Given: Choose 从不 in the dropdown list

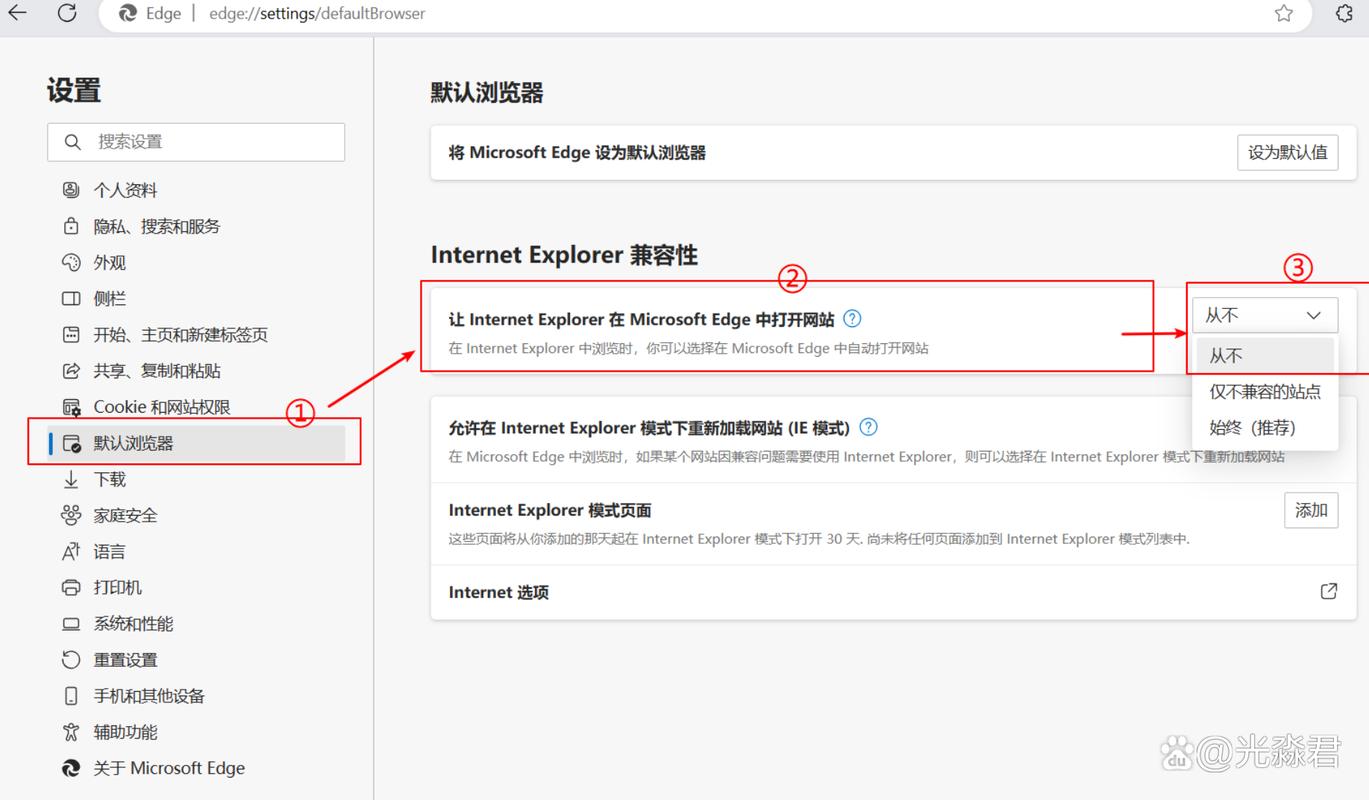Looking at the screenshot, I should pyautogui.click(x=1266, y=355).
